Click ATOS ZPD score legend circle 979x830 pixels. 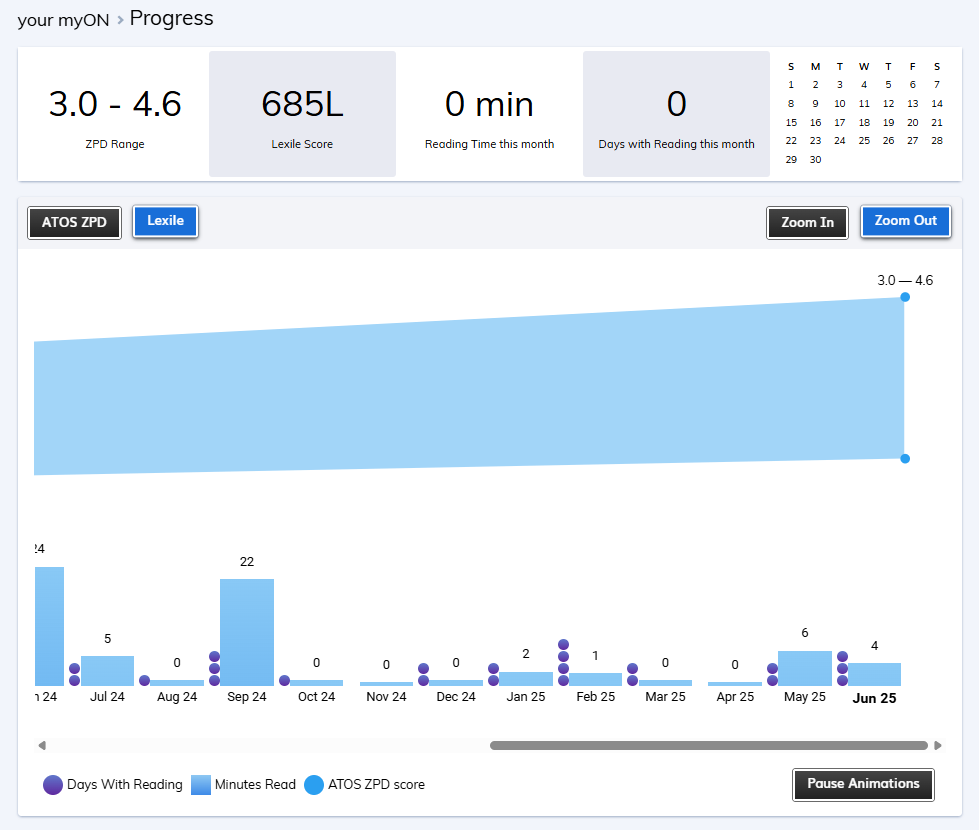(314, 784)
